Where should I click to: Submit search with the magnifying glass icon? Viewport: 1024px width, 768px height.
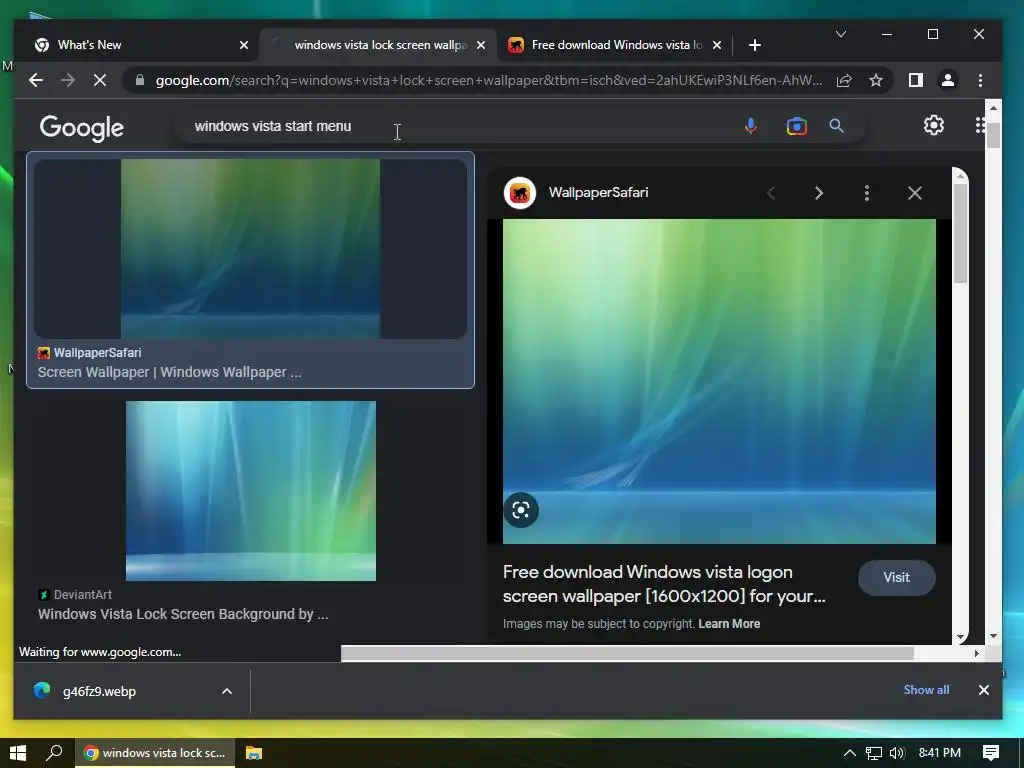[837, 126]
